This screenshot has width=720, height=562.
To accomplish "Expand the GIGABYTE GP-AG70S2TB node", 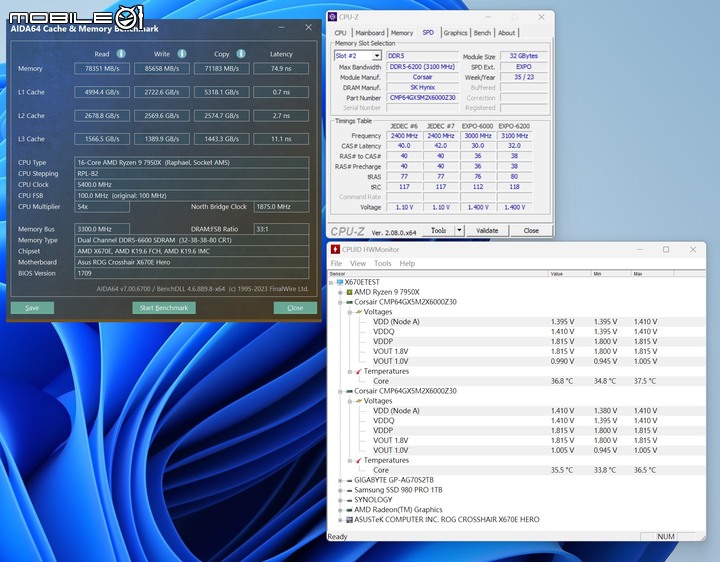I will (340, 481).
